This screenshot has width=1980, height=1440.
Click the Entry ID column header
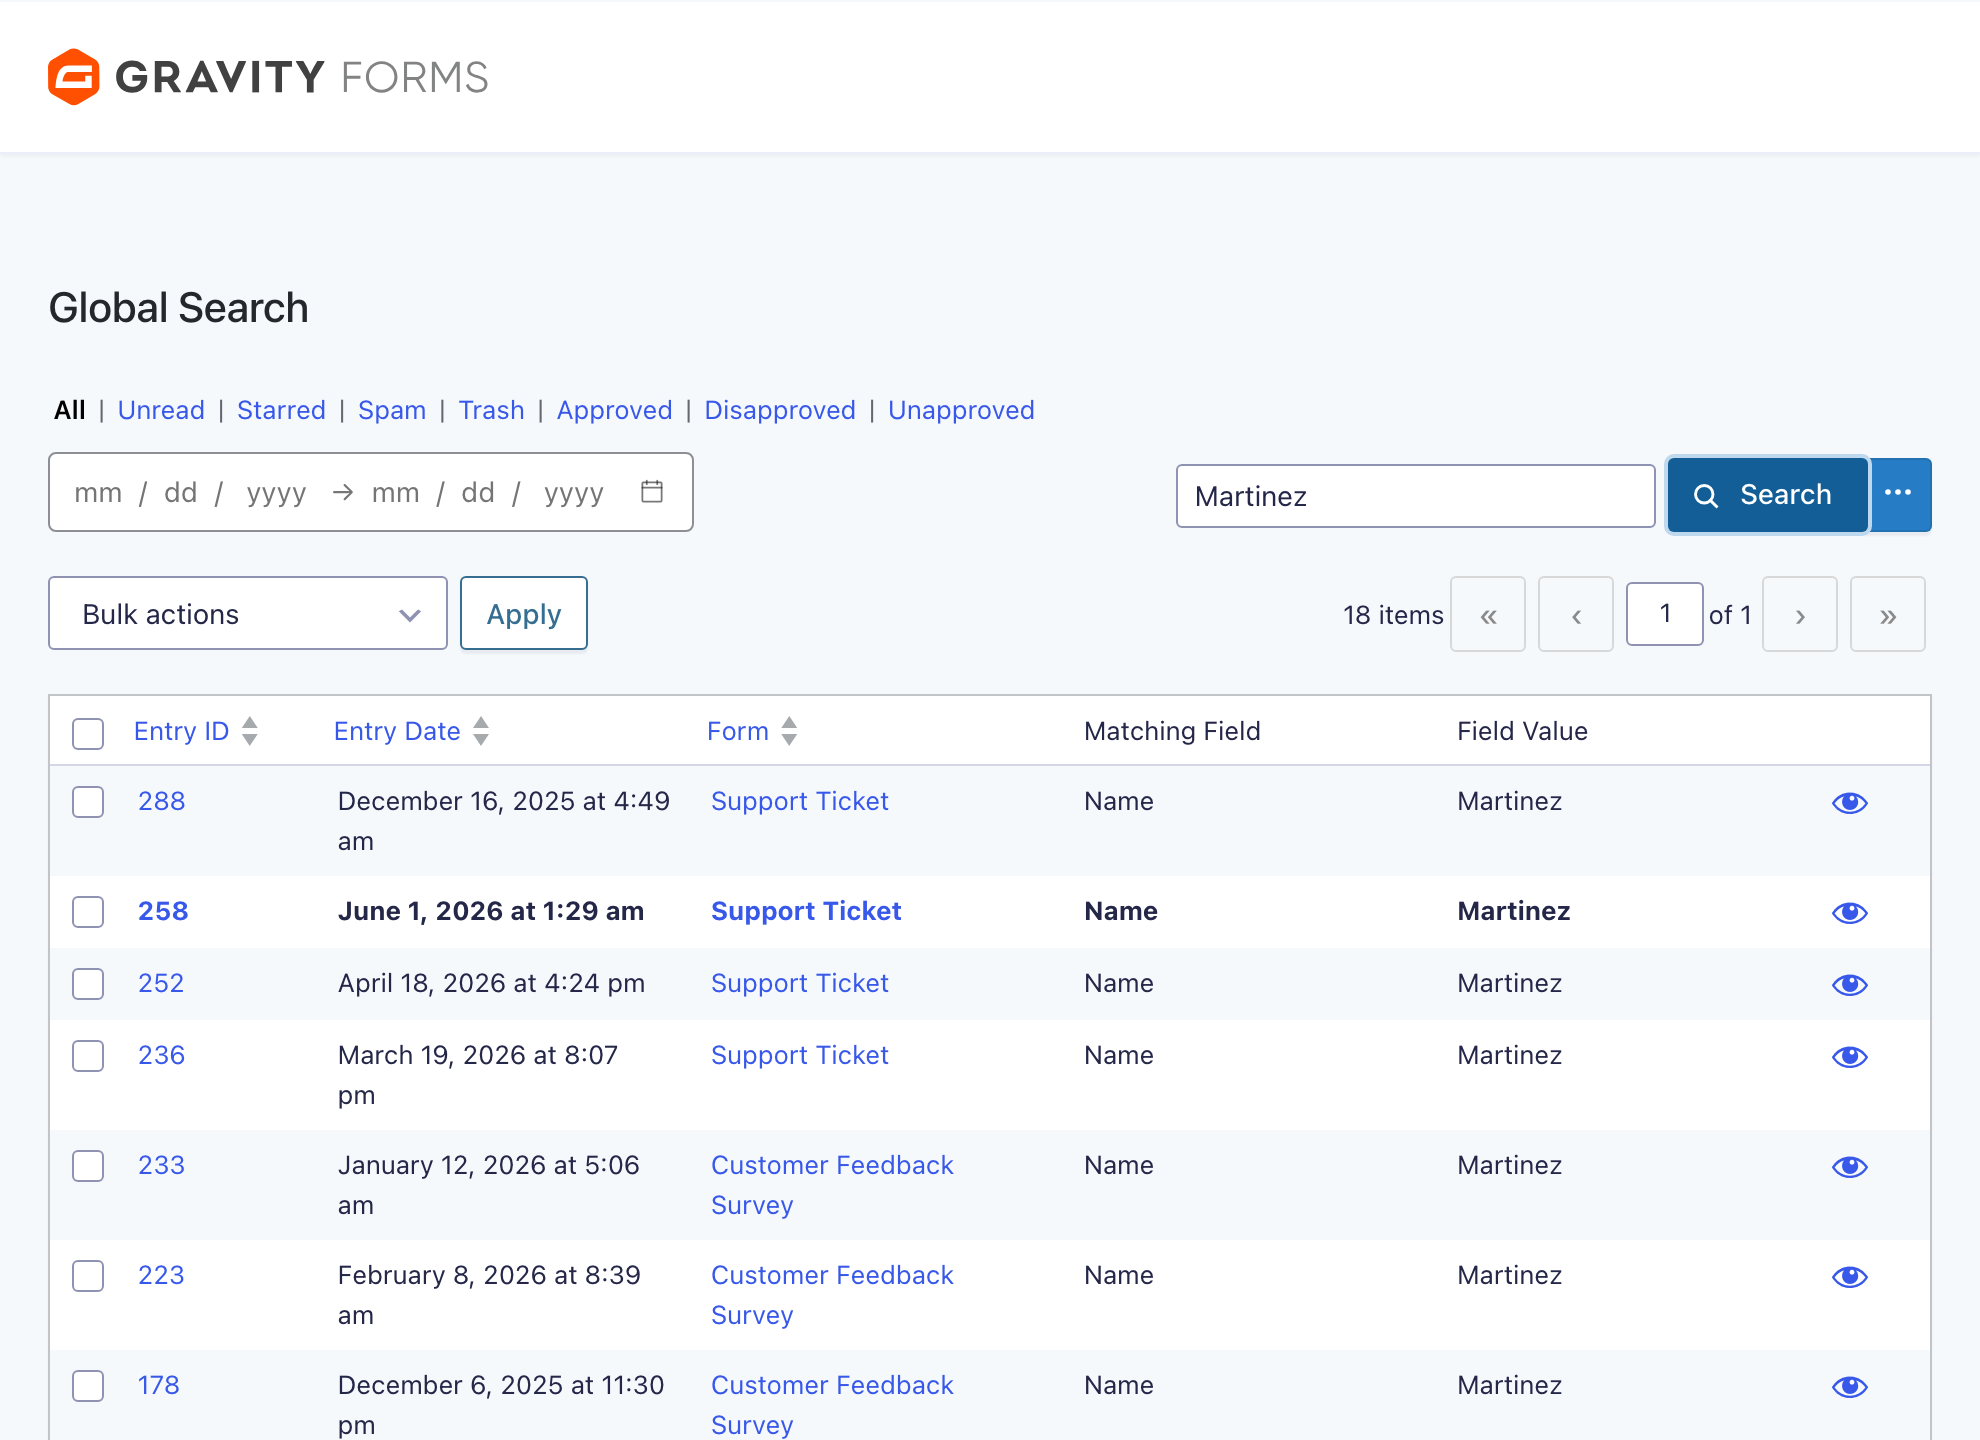(182, 731)
